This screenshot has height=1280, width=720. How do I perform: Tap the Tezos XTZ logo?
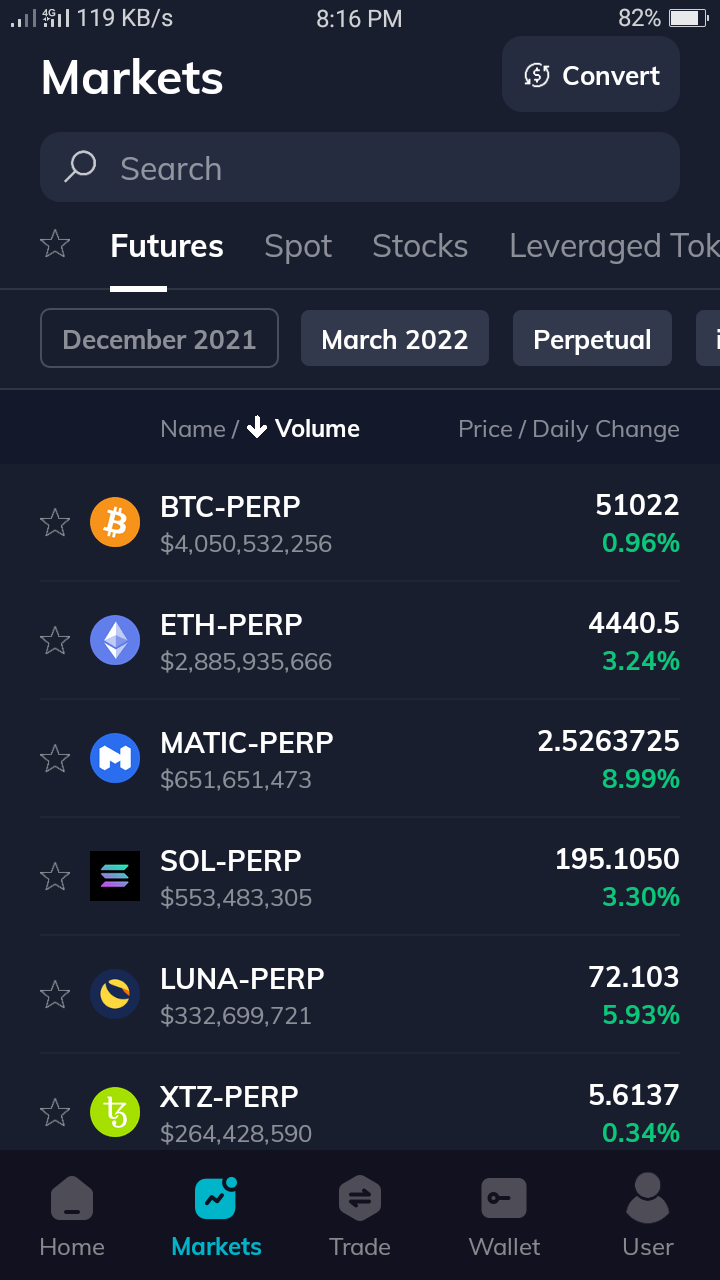point(115,1112)
